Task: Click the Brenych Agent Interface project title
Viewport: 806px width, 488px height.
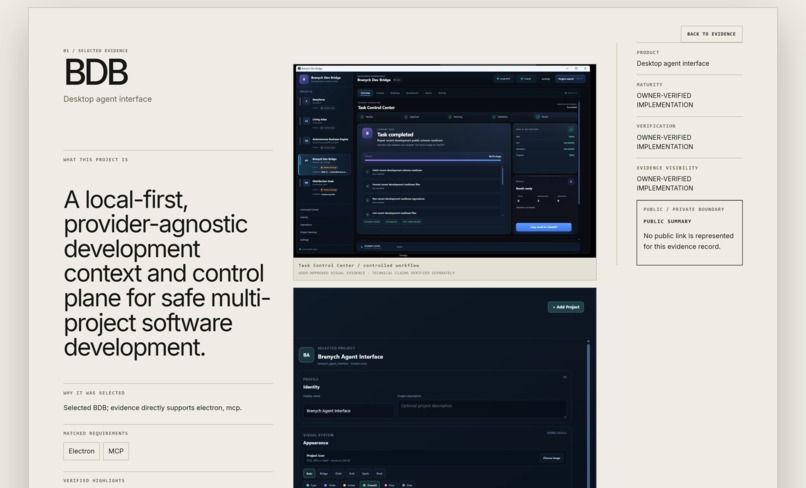Action: (x=350, y=356)
